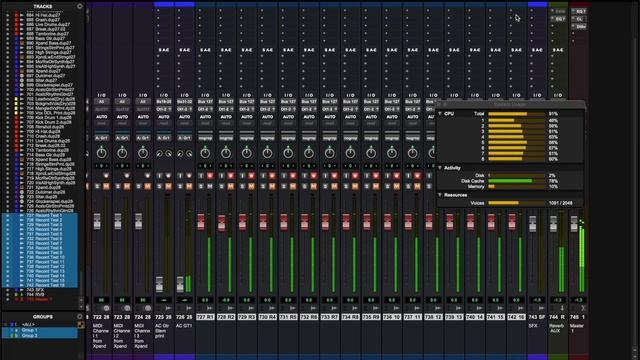Mute track 725

coord(169,186)
